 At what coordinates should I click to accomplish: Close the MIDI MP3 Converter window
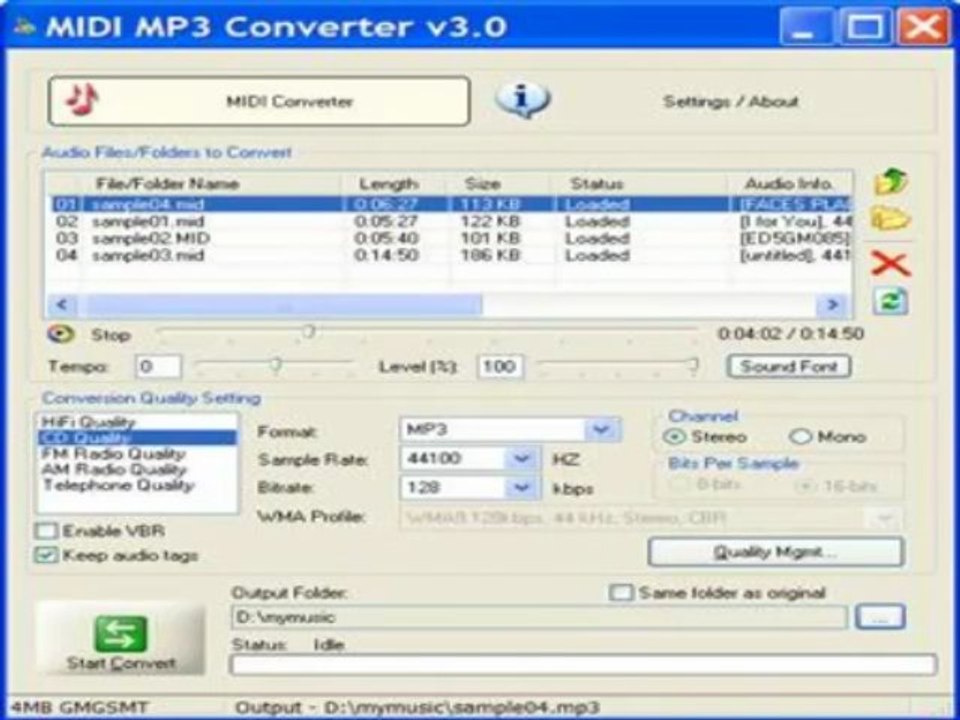point(923,27)
